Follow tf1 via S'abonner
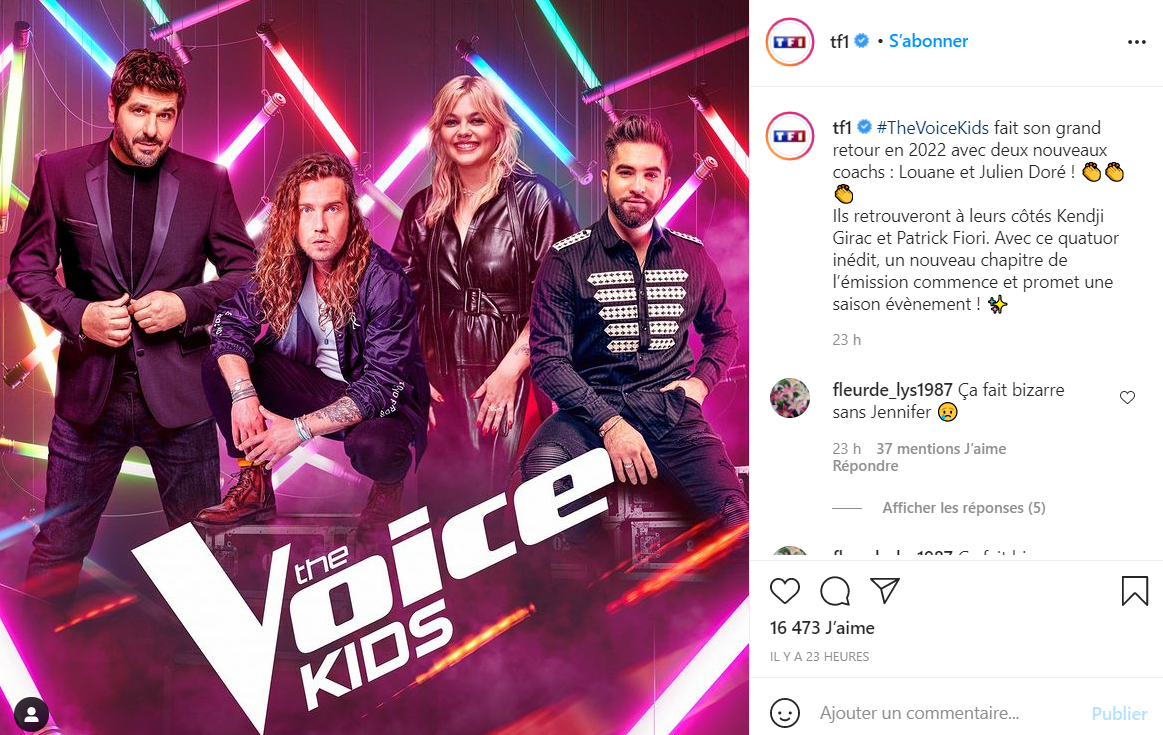1163x735 pixels. pos(928,42)
